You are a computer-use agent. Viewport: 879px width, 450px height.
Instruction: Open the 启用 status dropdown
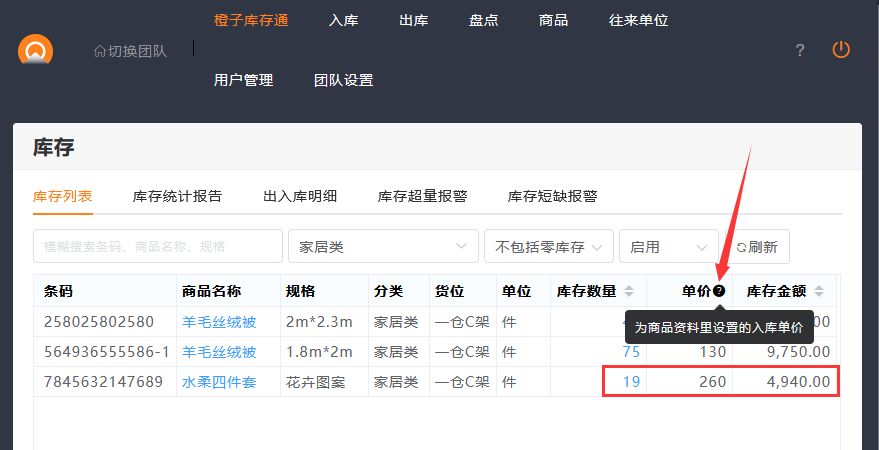(668, 246)
